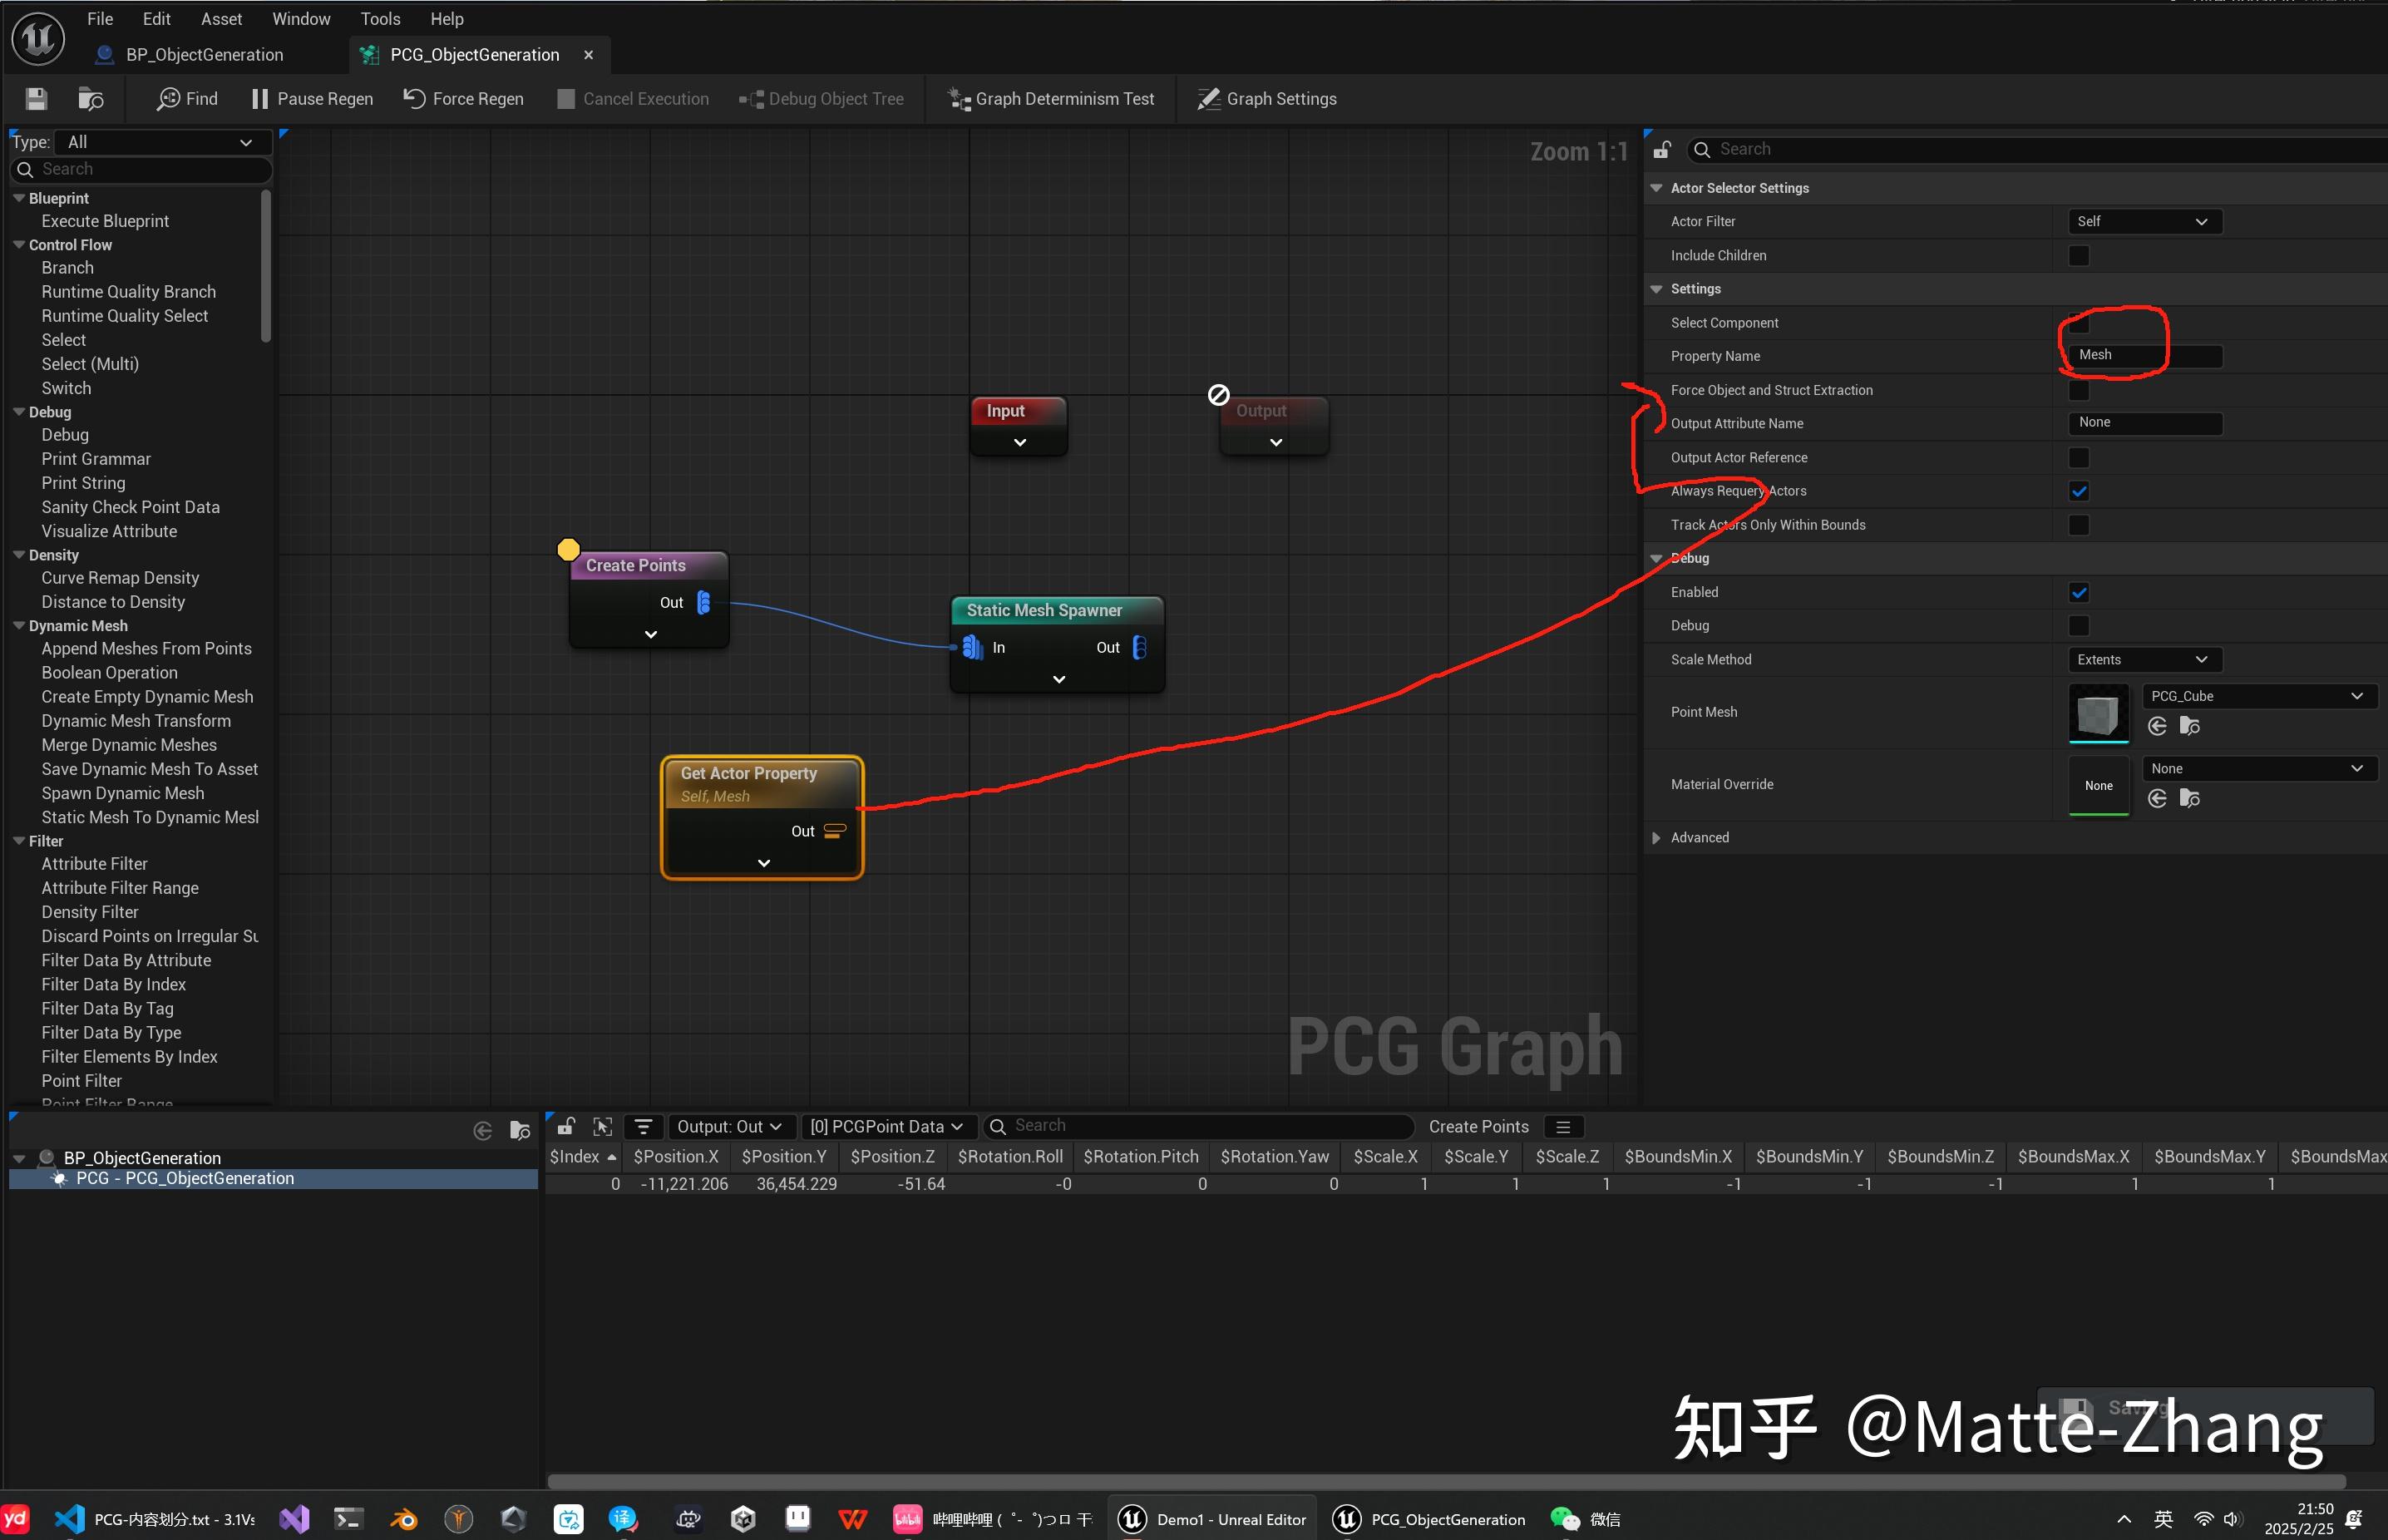This screenshot has height=1540, width=2388.
Task: Enable the Include Children checkbox
Action: (2079, 255)
